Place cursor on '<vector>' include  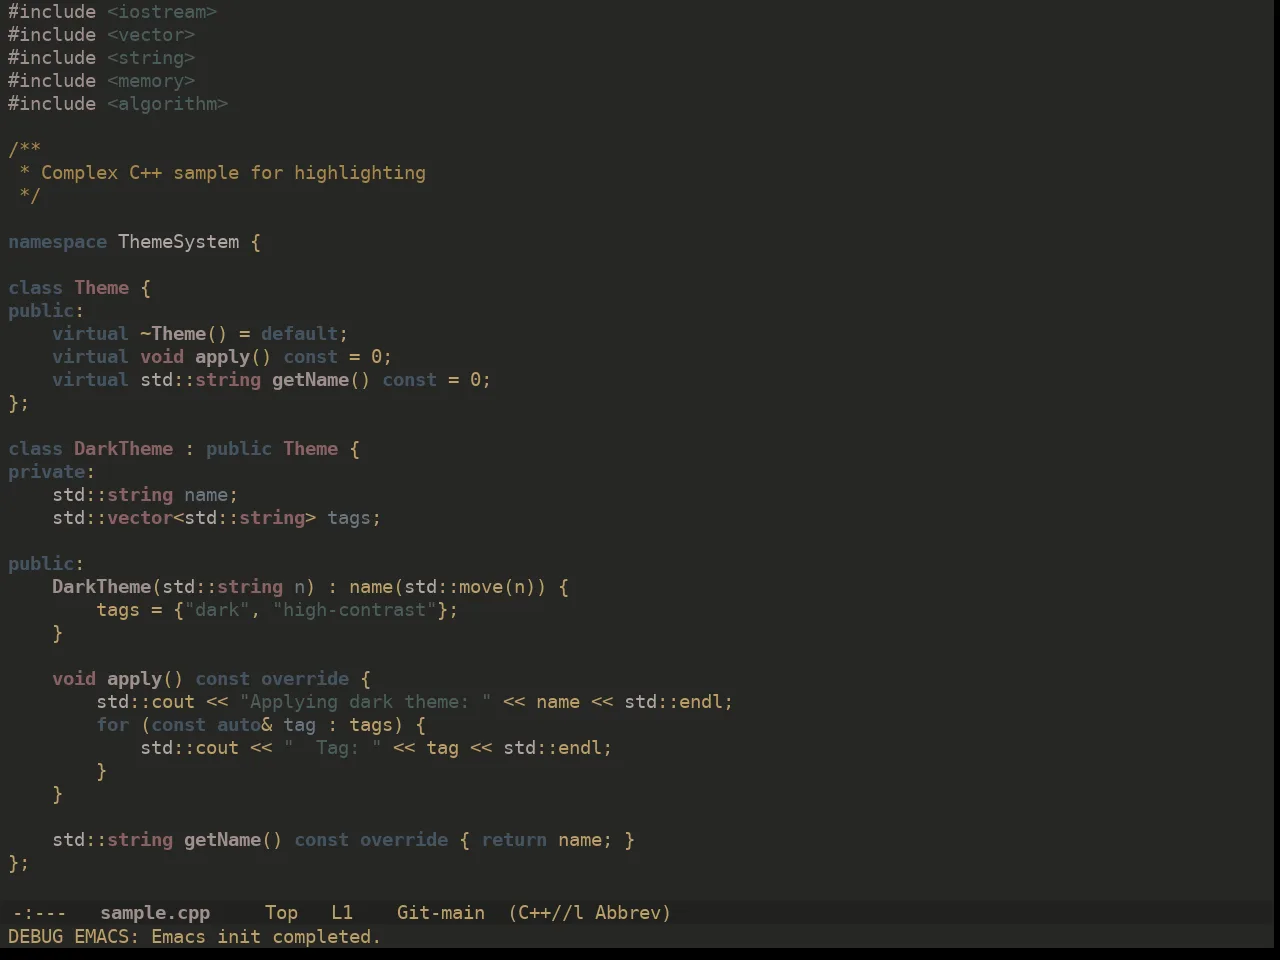(x=151, y=35)
